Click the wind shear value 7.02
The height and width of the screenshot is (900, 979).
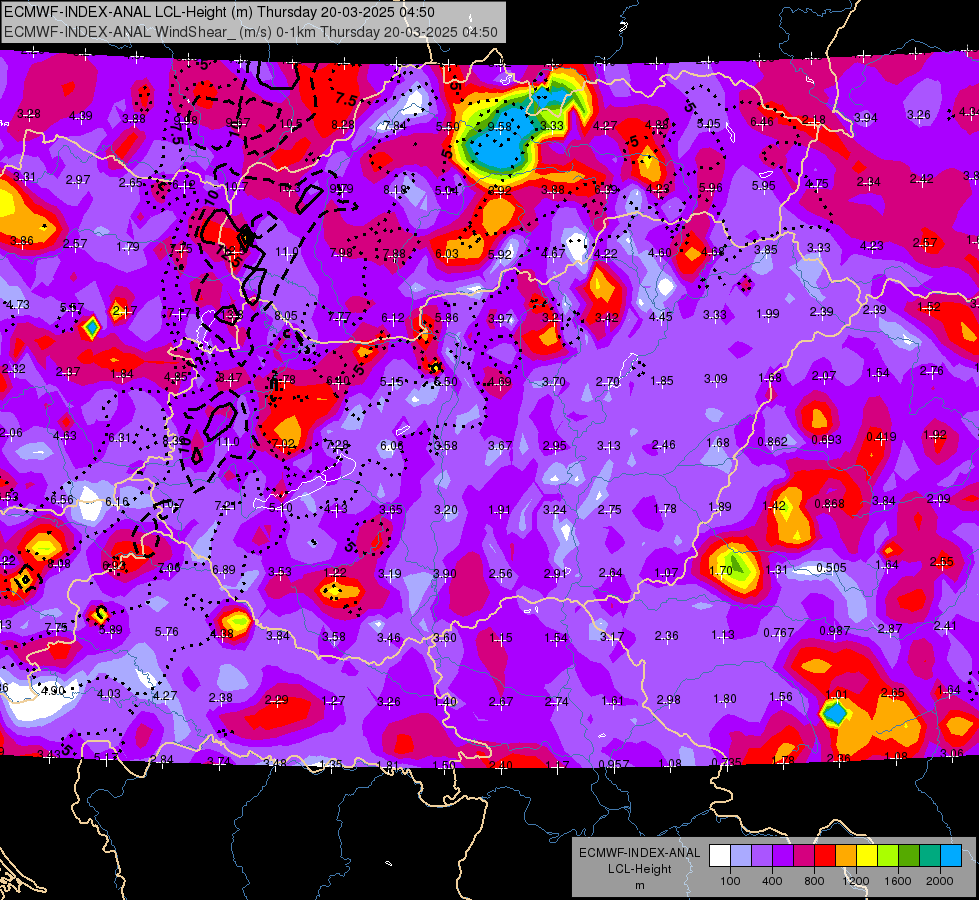pos(283,443)
